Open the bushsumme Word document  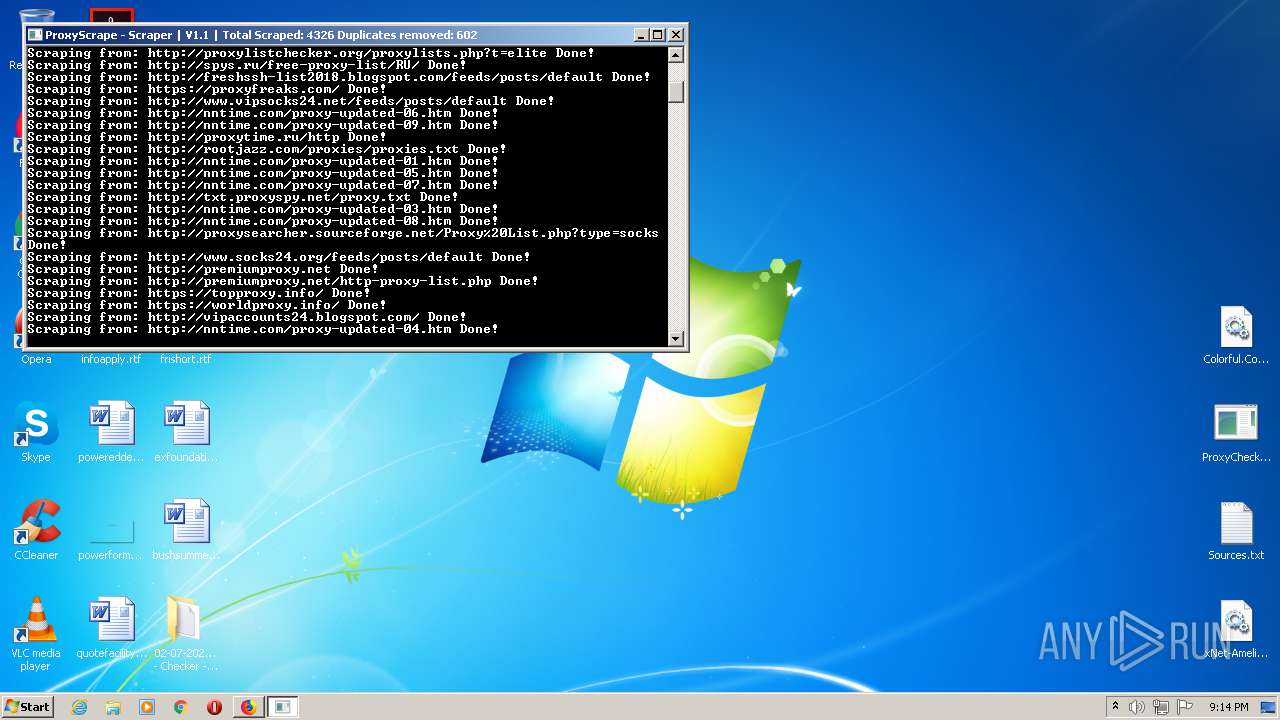[x=187, y=529]
